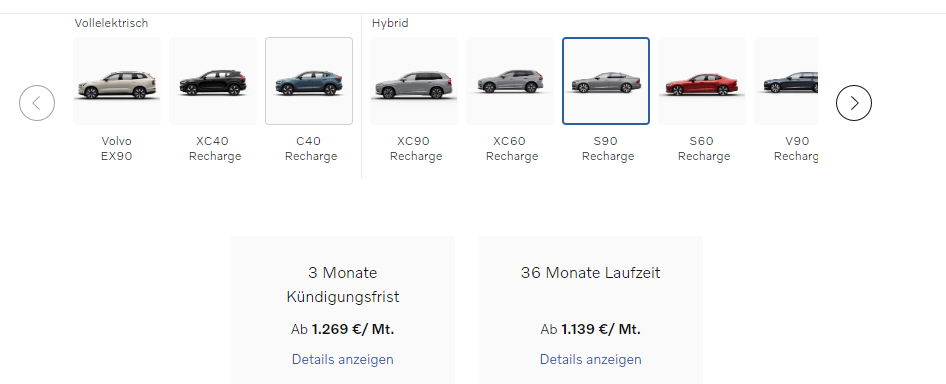Click the Volvo EX90 model label
Screen dimensions: 946x384
click(x=116, y=149)
